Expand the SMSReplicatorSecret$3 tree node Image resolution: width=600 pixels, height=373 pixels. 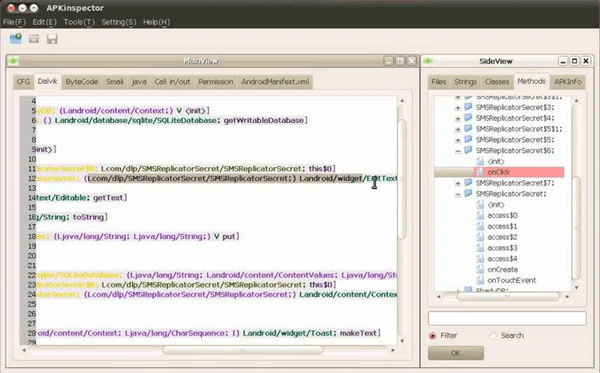458,108
